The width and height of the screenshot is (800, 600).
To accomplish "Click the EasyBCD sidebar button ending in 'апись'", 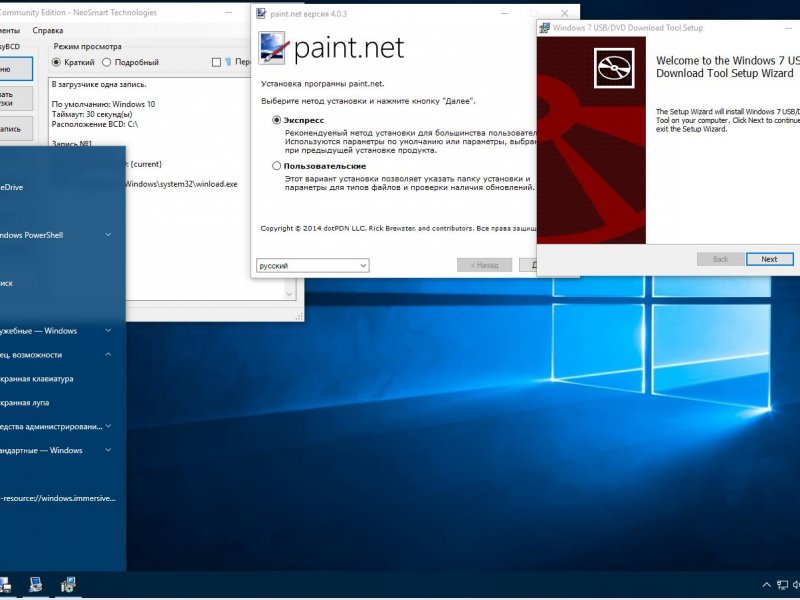I will click(x=16, y=129).
